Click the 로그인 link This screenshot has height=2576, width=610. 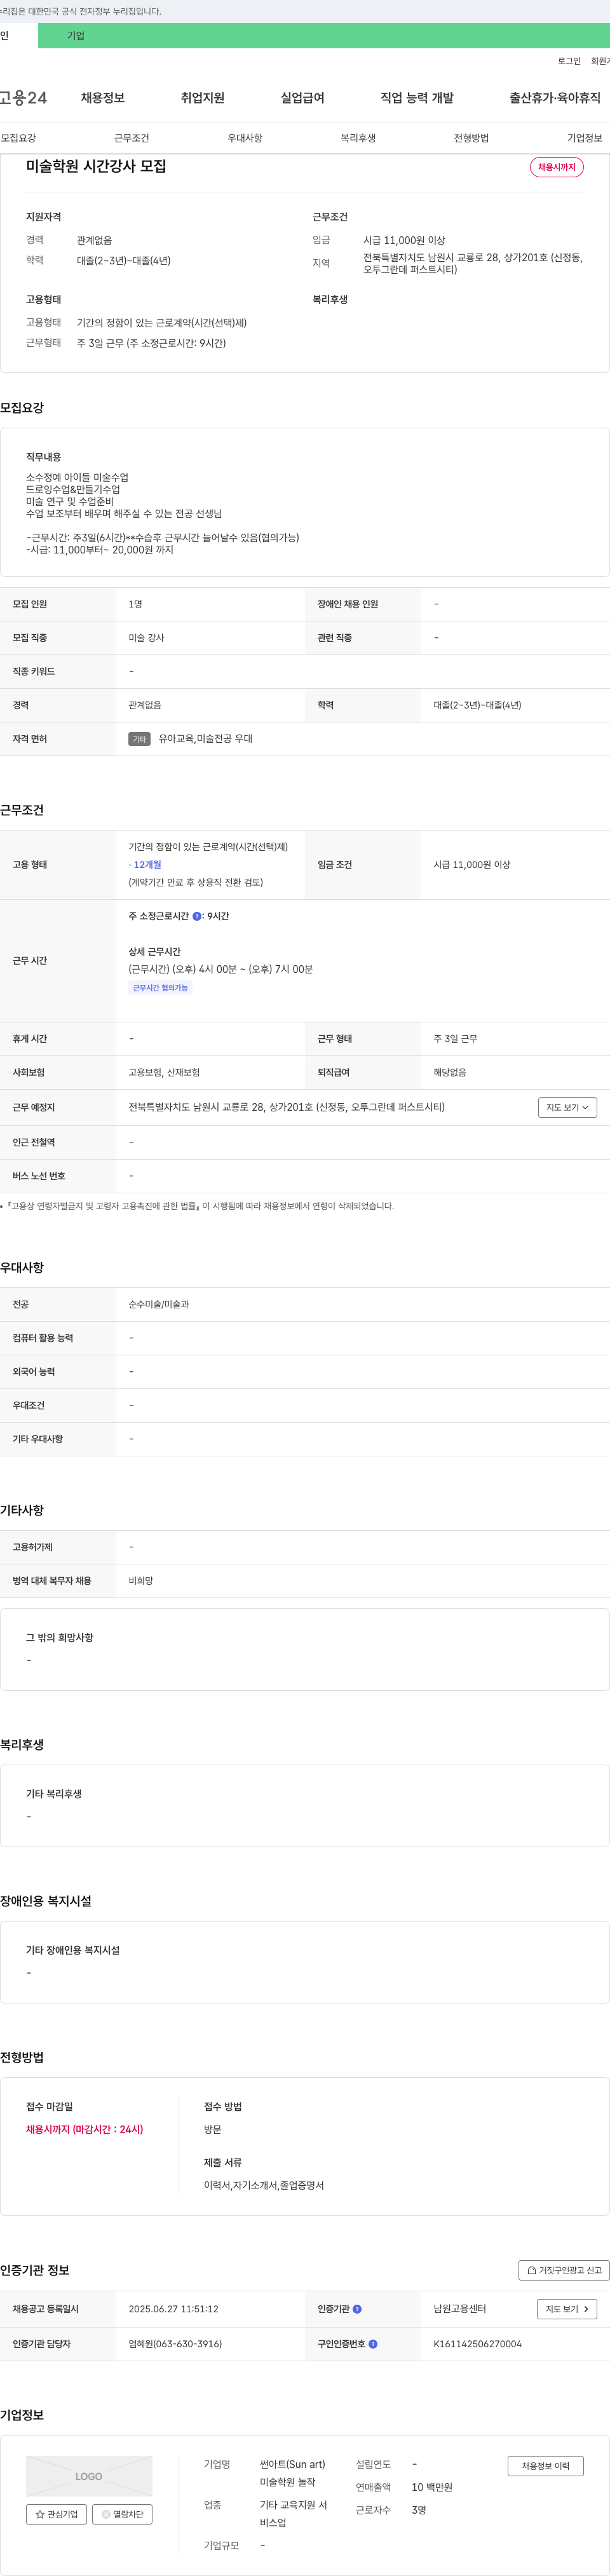[569, 61]
